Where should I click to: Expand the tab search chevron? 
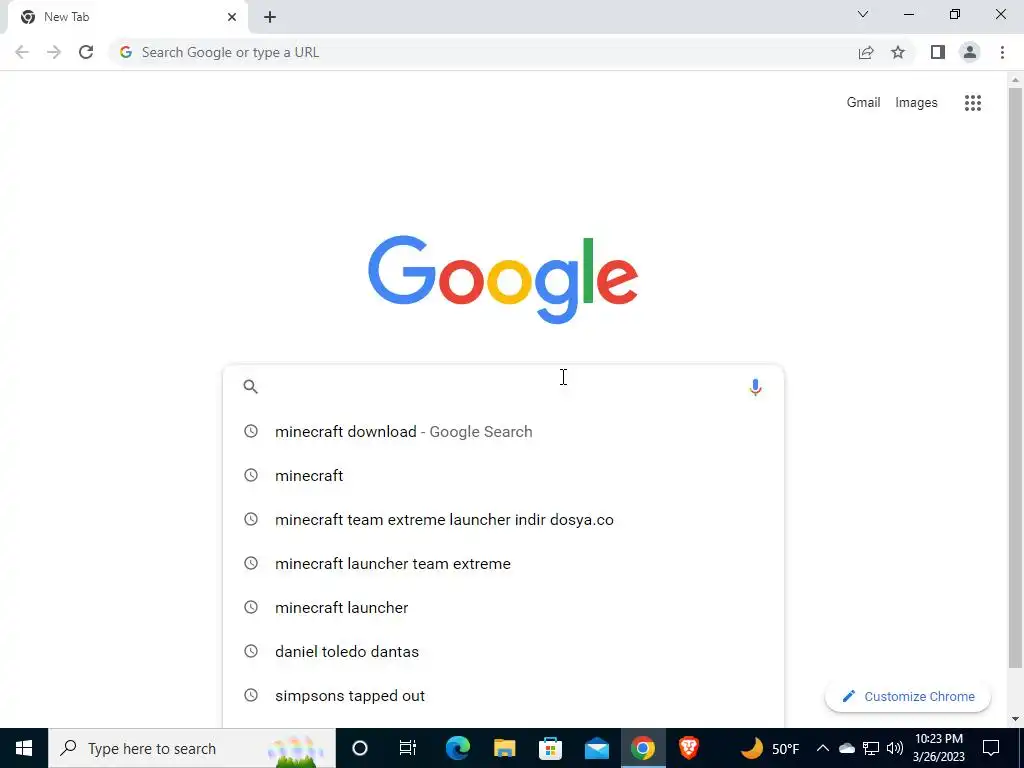(x=863, y=14)
